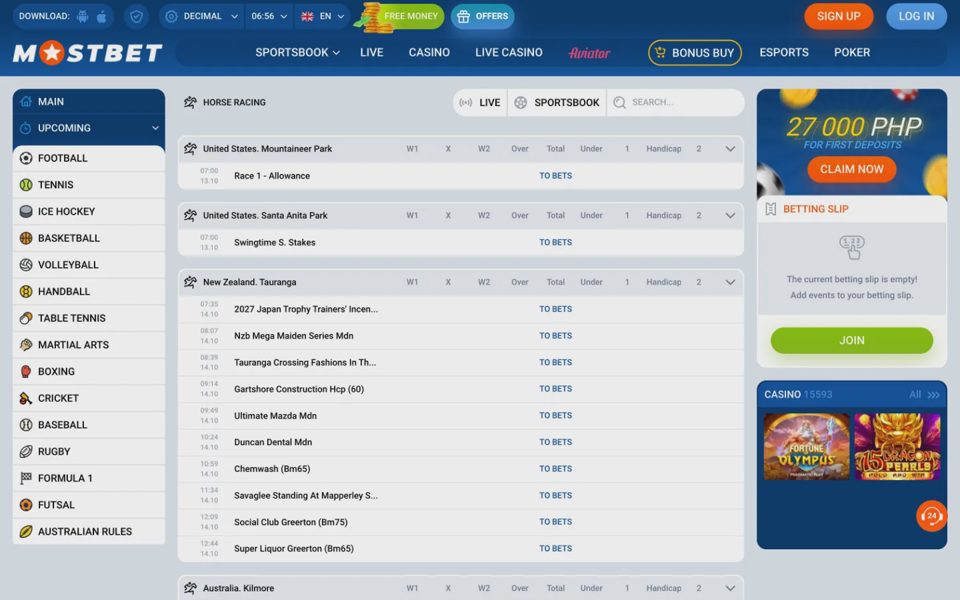Open the Aviator game page
The image size is (960, 600).
[x=589, y=53]
